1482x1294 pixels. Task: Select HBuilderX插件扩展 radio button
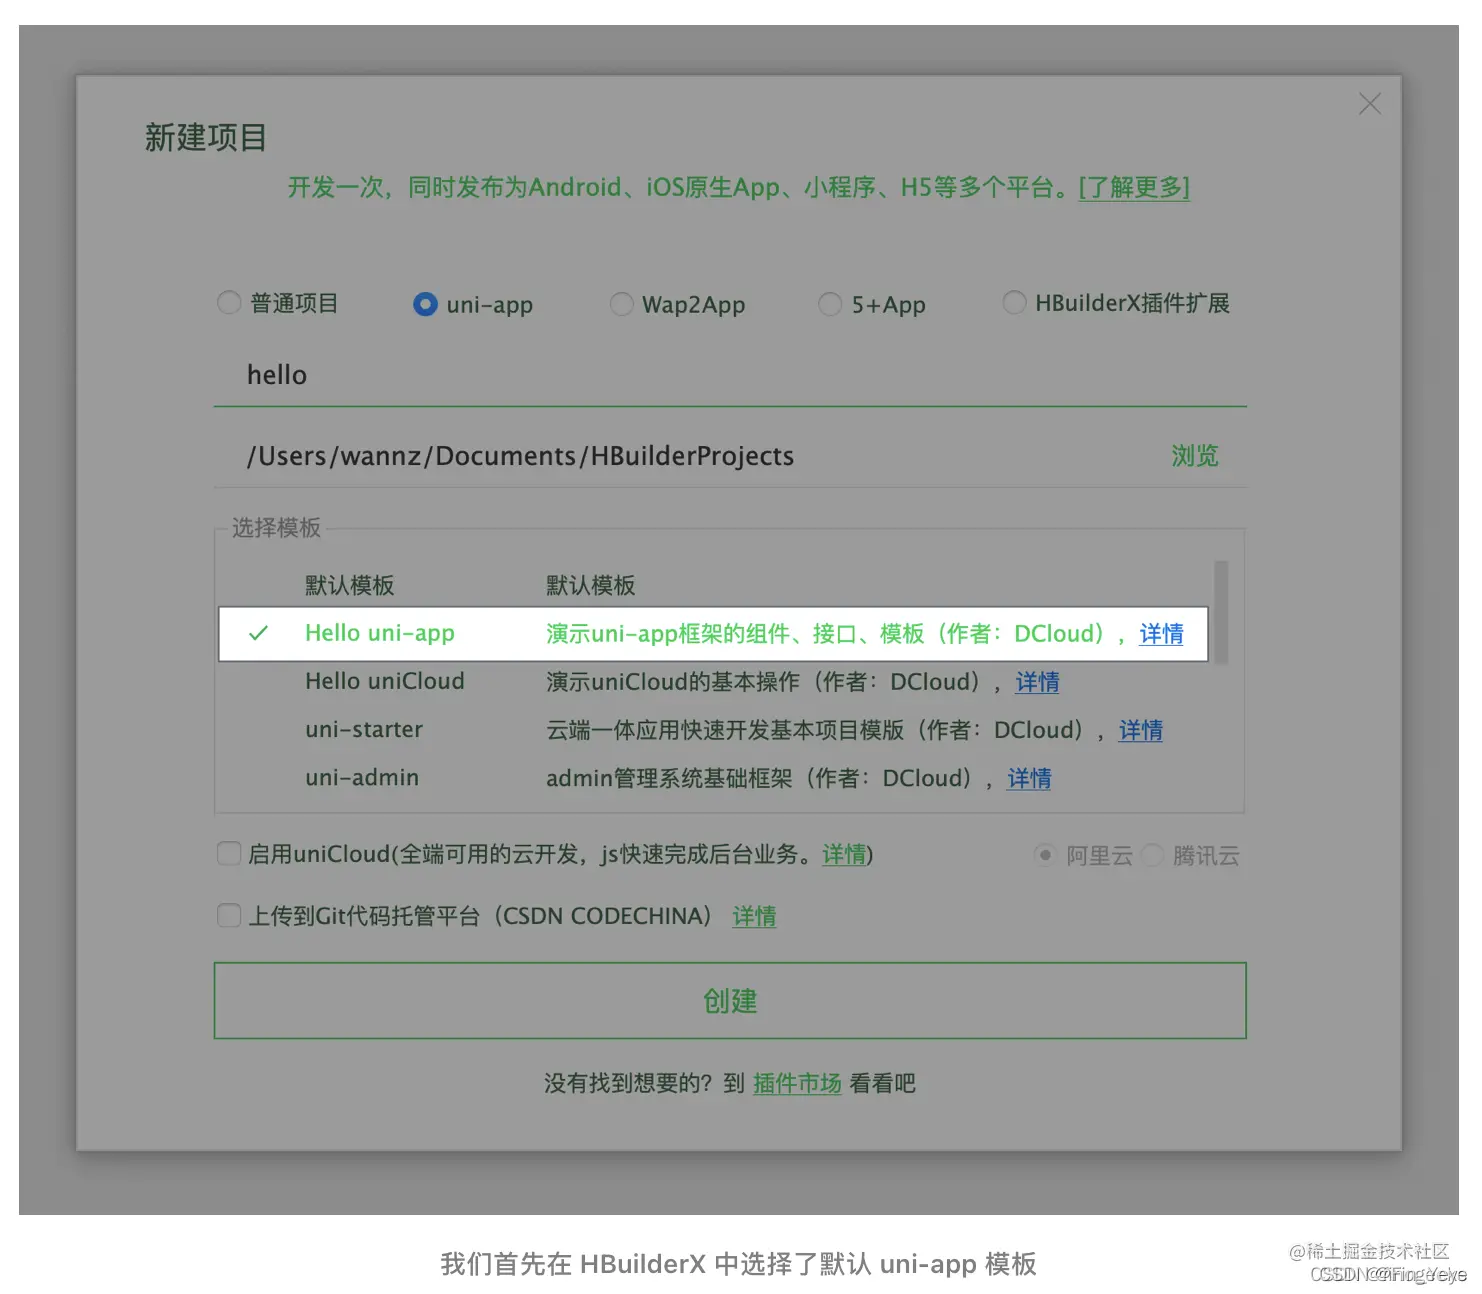[1014, 302]
